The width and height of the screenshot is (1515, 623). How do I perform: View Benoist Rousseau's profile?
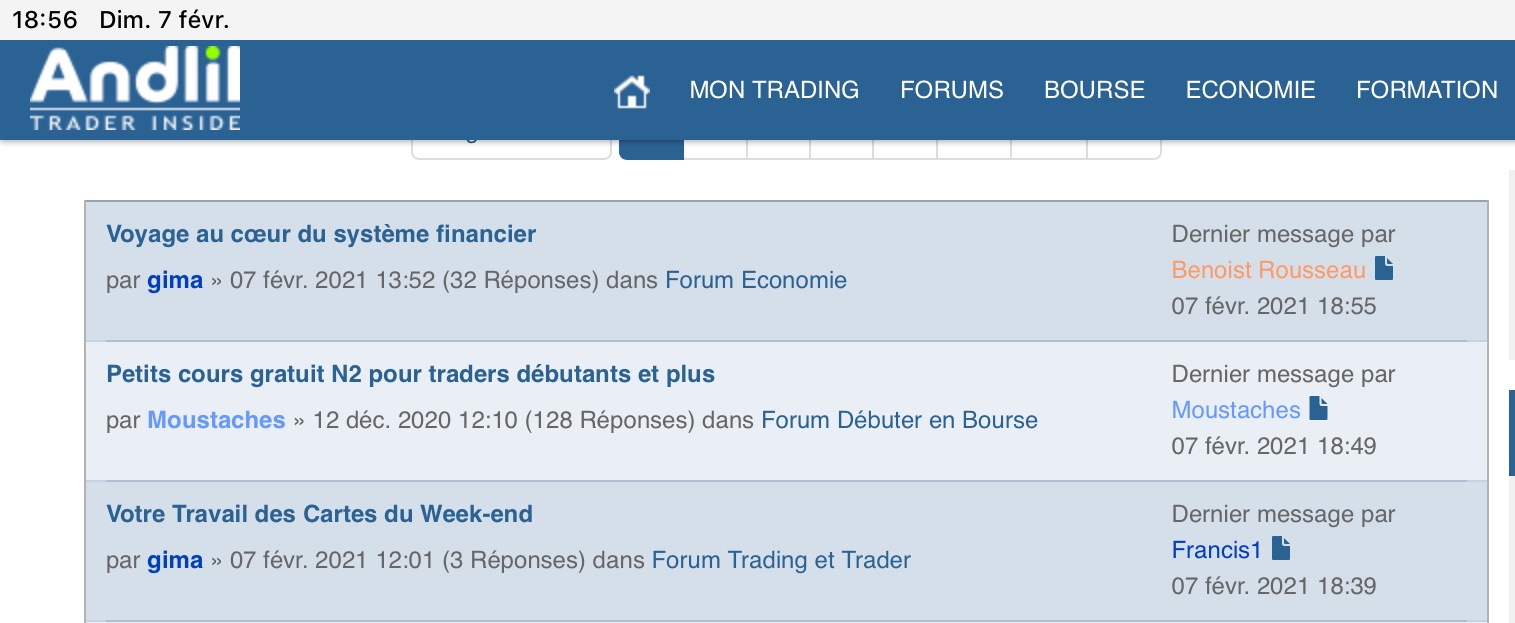1268,270
